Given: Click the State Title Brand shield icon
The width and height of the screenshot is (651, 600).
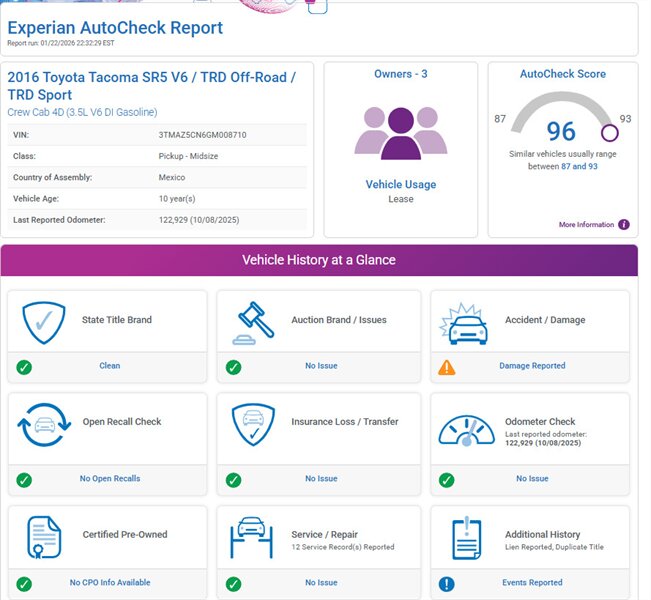Looking at the screenshot, I should point(44,322).
